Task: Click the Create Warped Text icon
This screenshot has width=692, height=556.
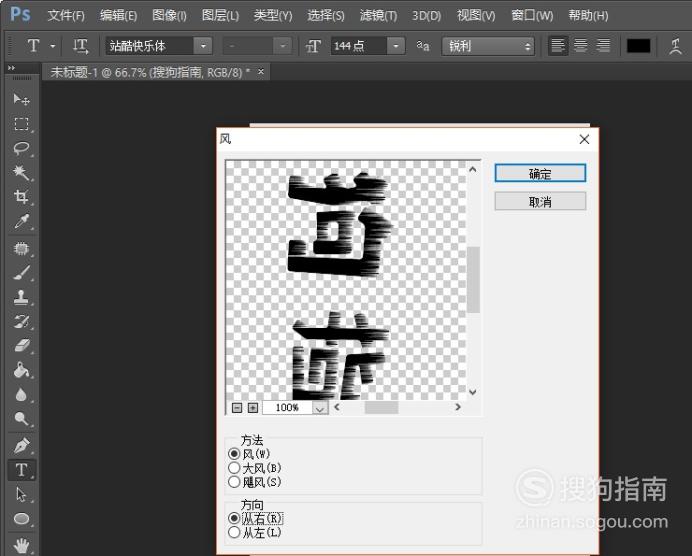Action: point(675,46)
